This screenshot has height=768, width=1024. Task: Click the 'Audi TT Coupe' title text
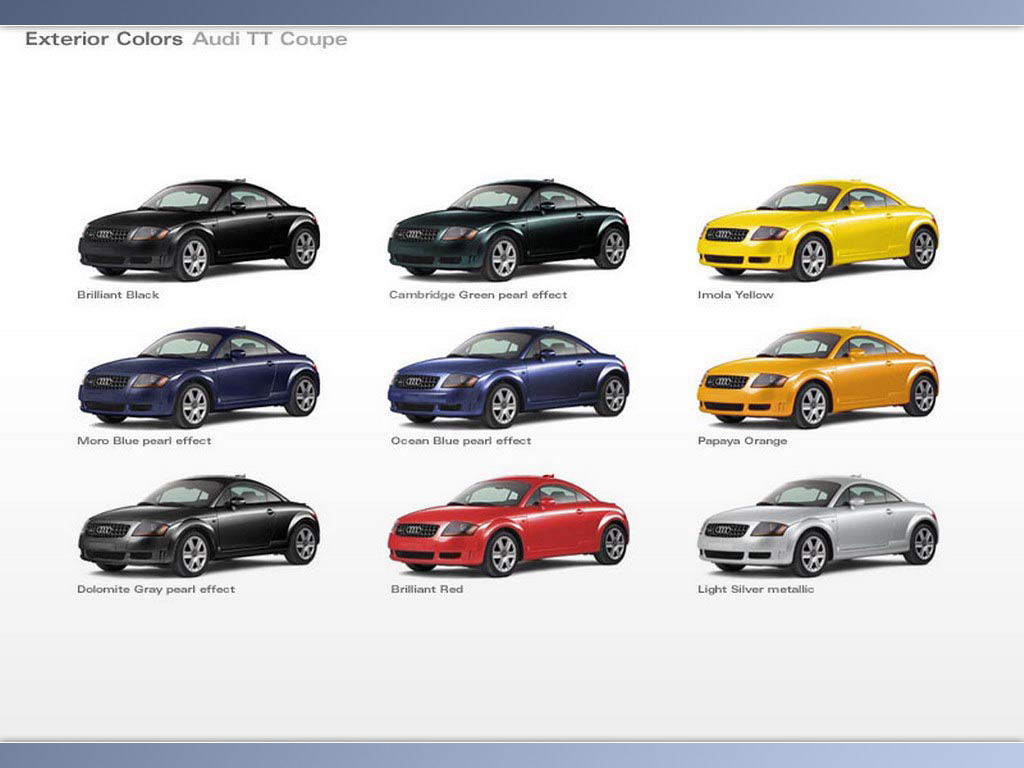(x=270, y=39)
